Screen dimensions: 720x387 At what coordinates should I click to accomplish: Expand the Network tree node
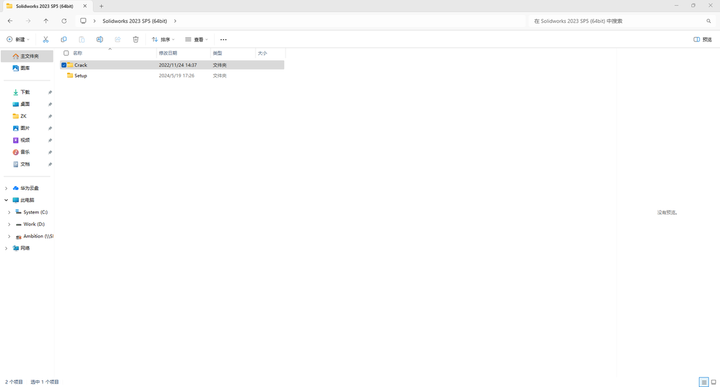6,248
